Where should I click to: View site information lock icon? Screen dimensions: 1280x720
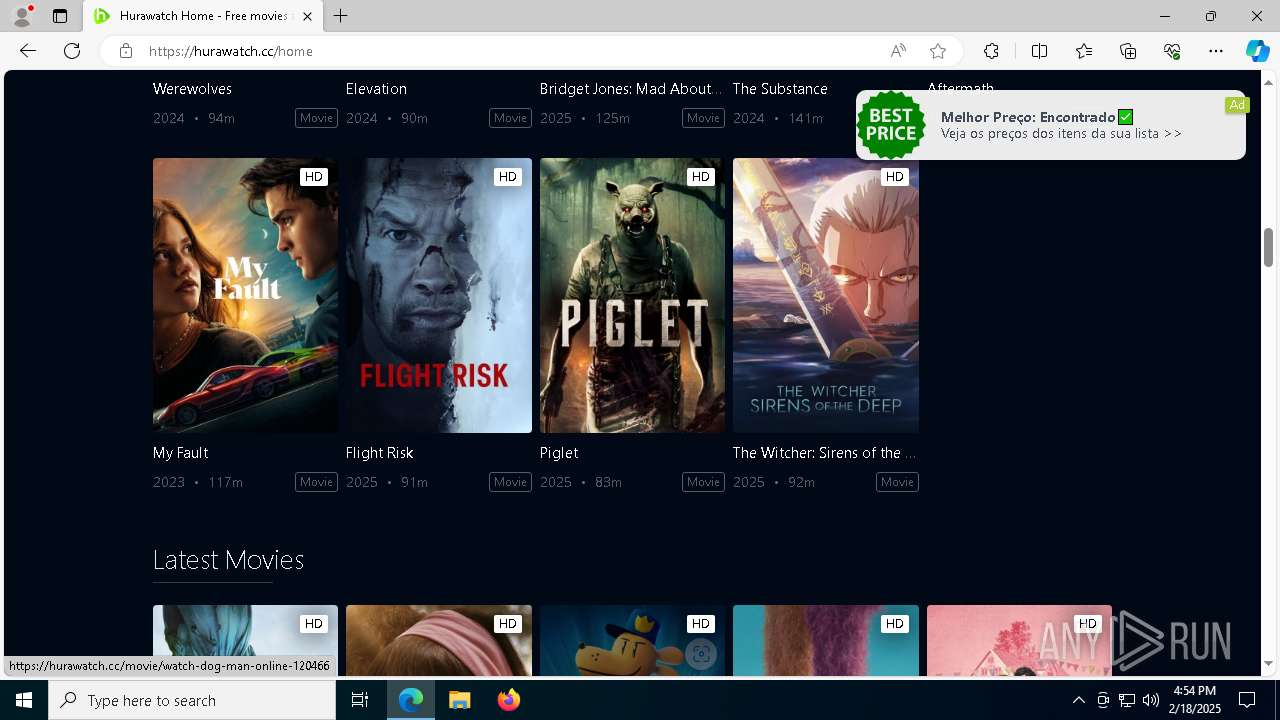point(125,51)
